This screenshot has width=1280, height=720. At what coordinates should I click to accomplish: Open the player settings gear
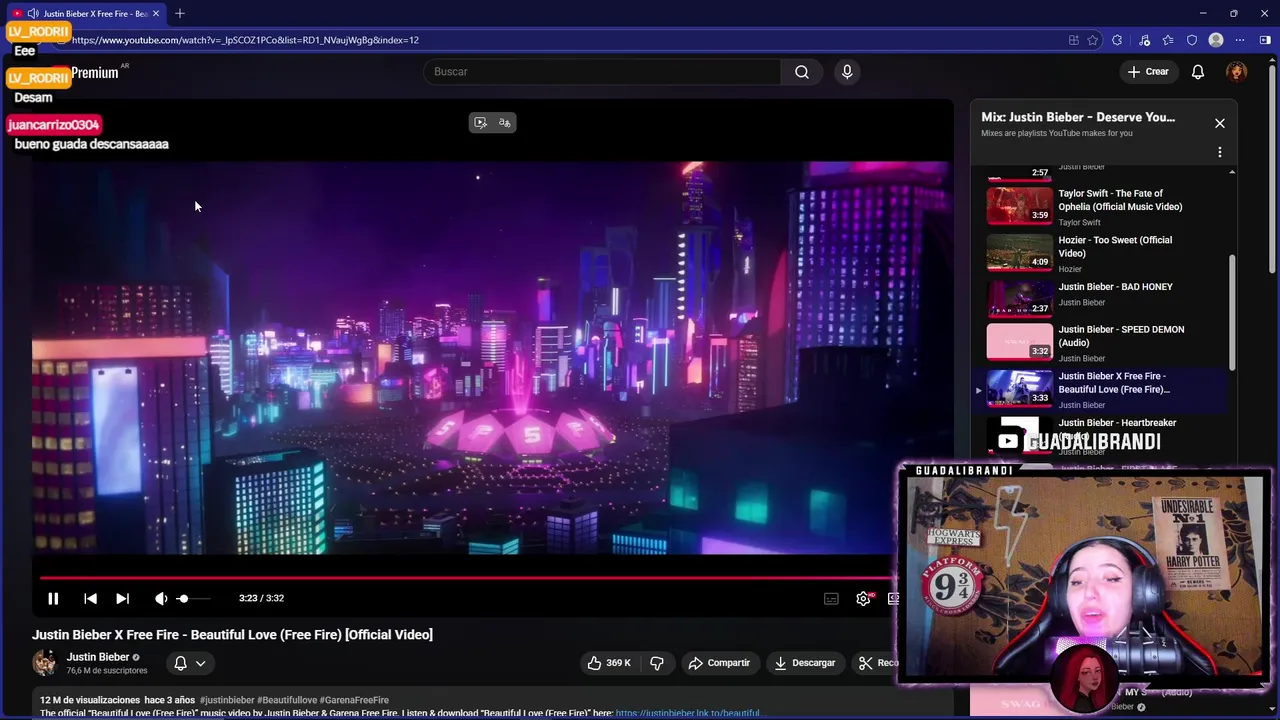pos(863,598)
